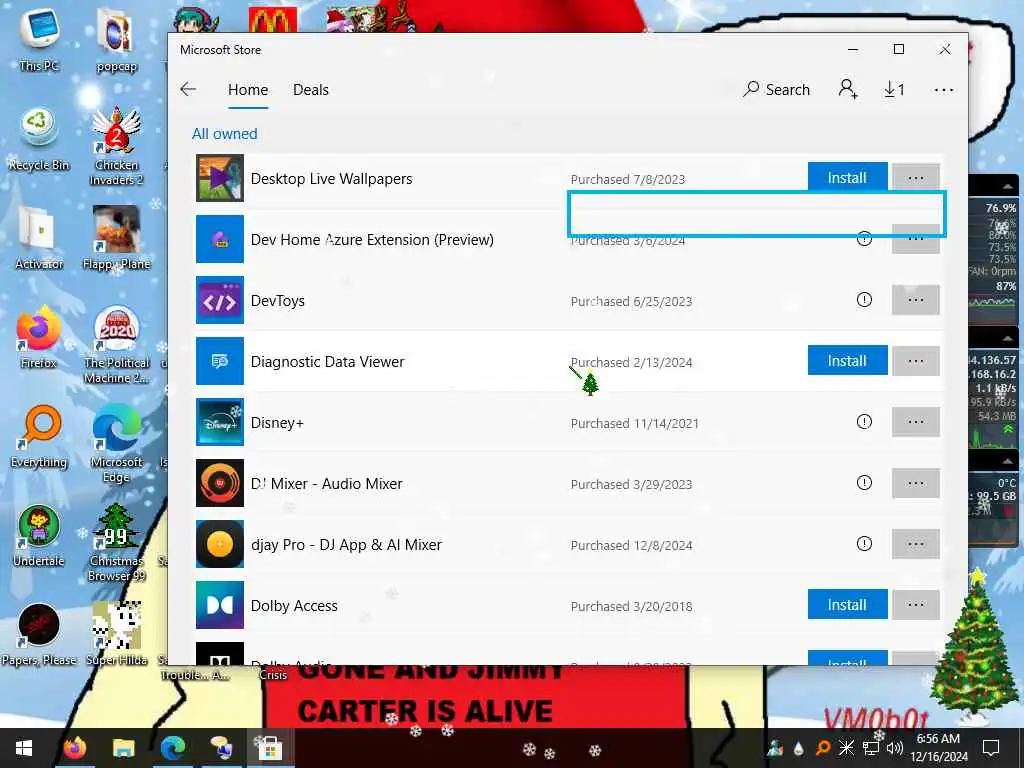
Task: Select Recycle Bin desktop icon
Action: [39, 138]
